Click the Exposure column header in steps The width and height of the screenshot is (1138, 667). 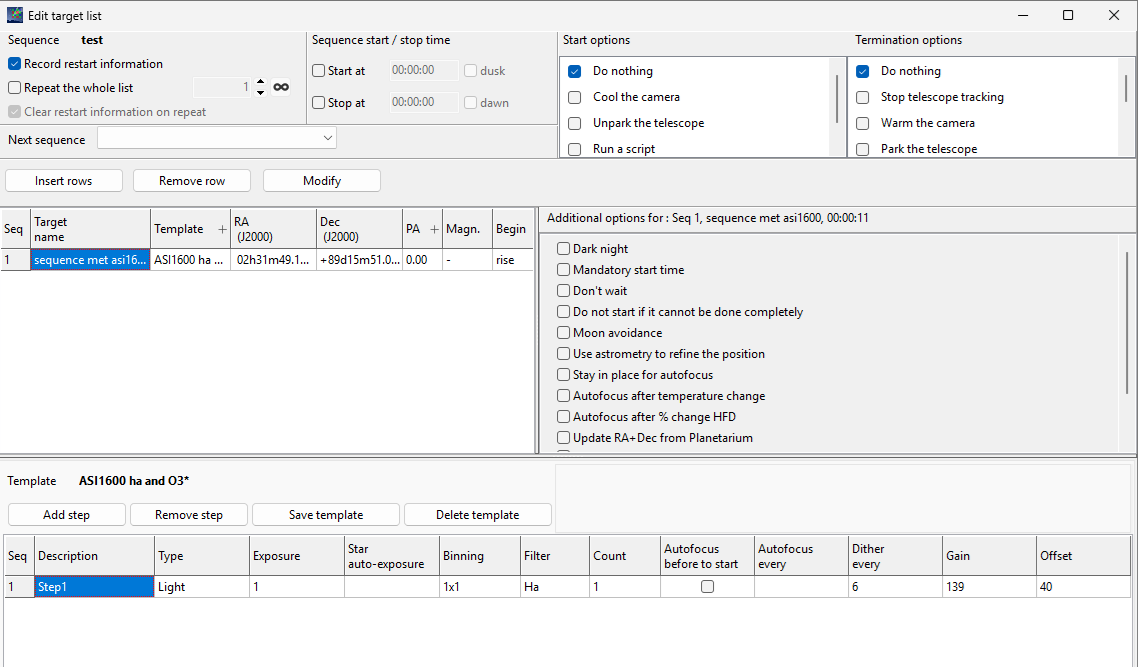point(296,556)
